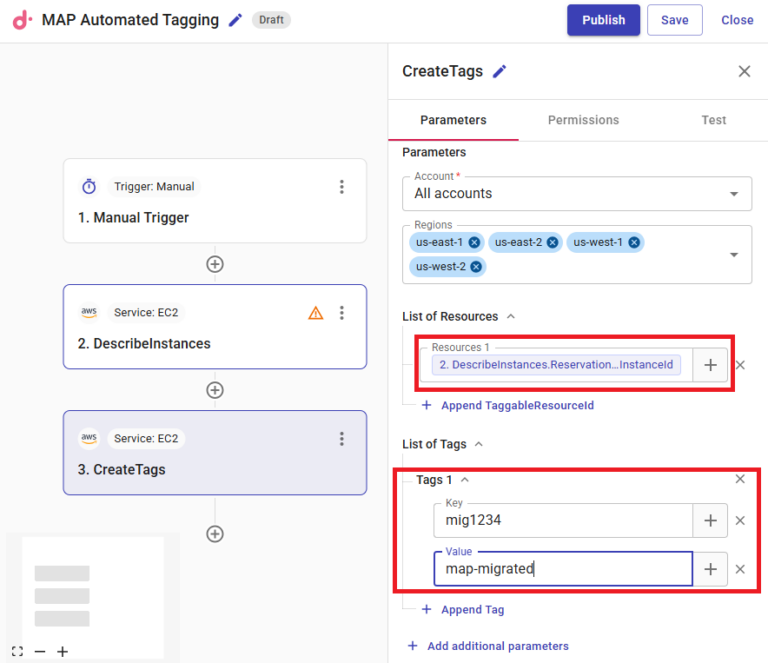Click the pencil icon next to CreateTags title
768x663 pixels.
tap(500, 71)
